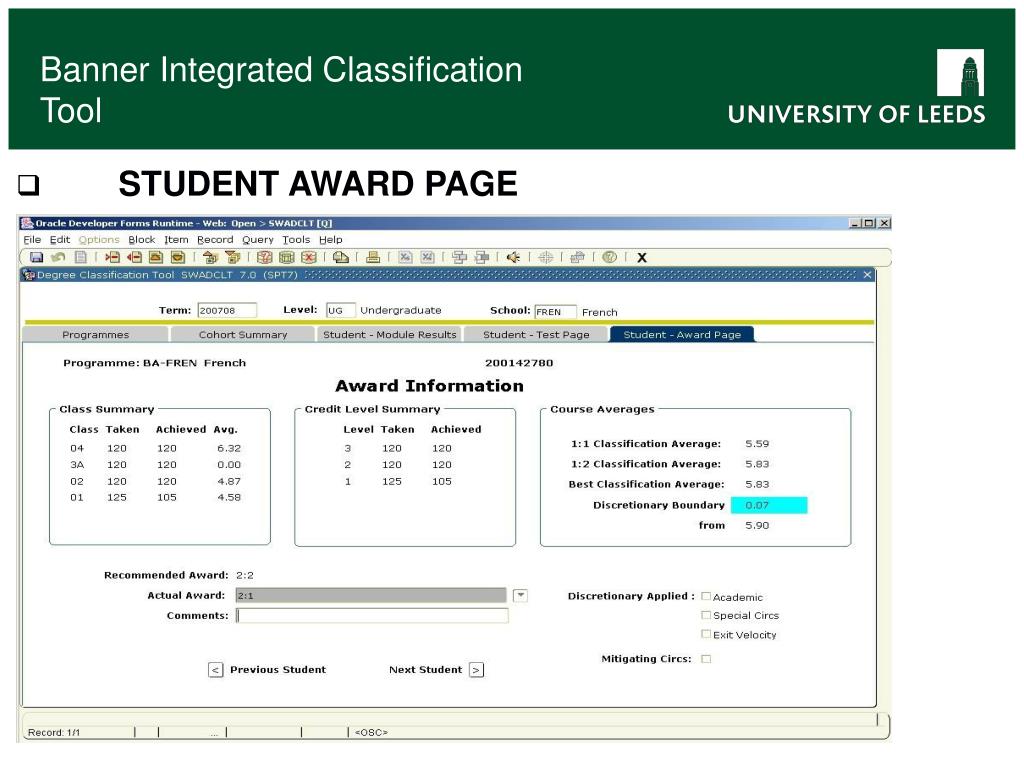Click the crosshair target toolbar icon
Screen dimensions: 1024x768
tap(545, 257)
